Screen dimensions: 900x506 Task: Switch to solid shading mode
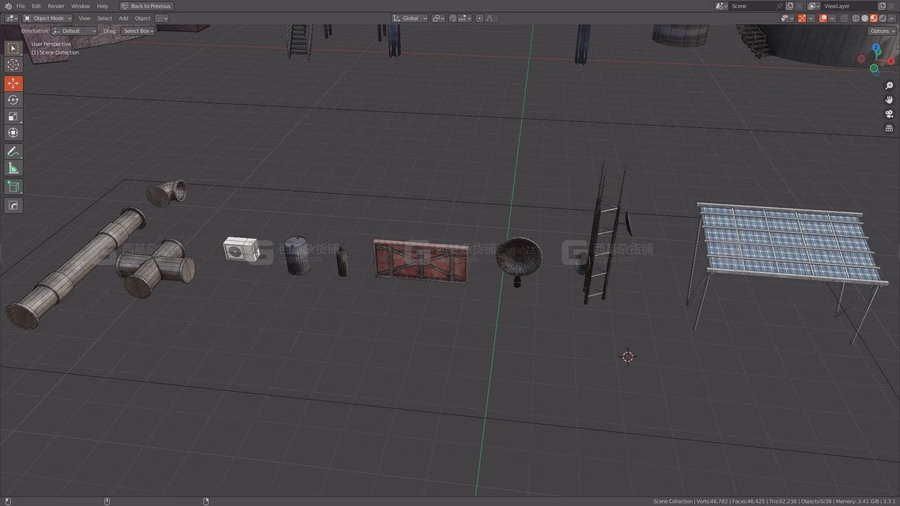865,18
